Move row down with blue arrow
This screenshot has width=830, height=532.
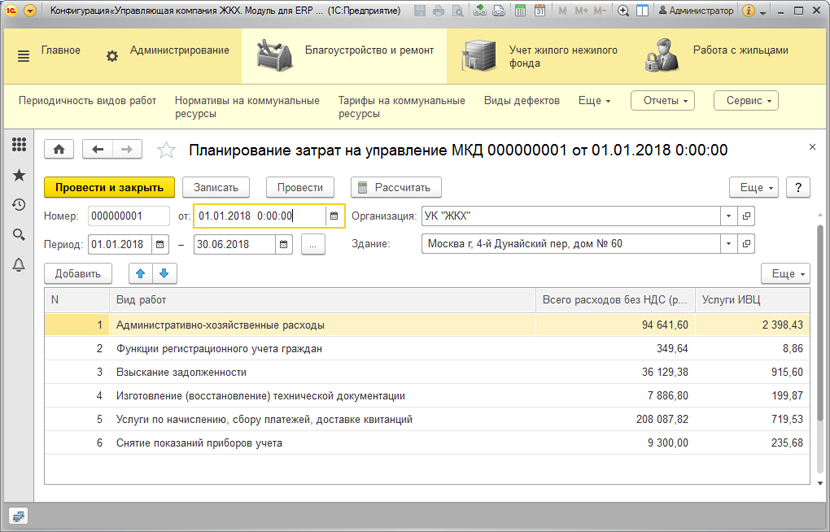click(164, 274)
